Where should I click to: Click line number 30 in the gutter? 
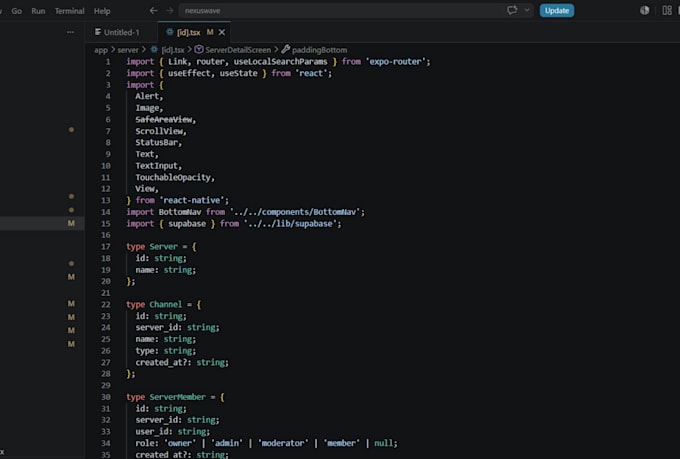pos(106,397)
